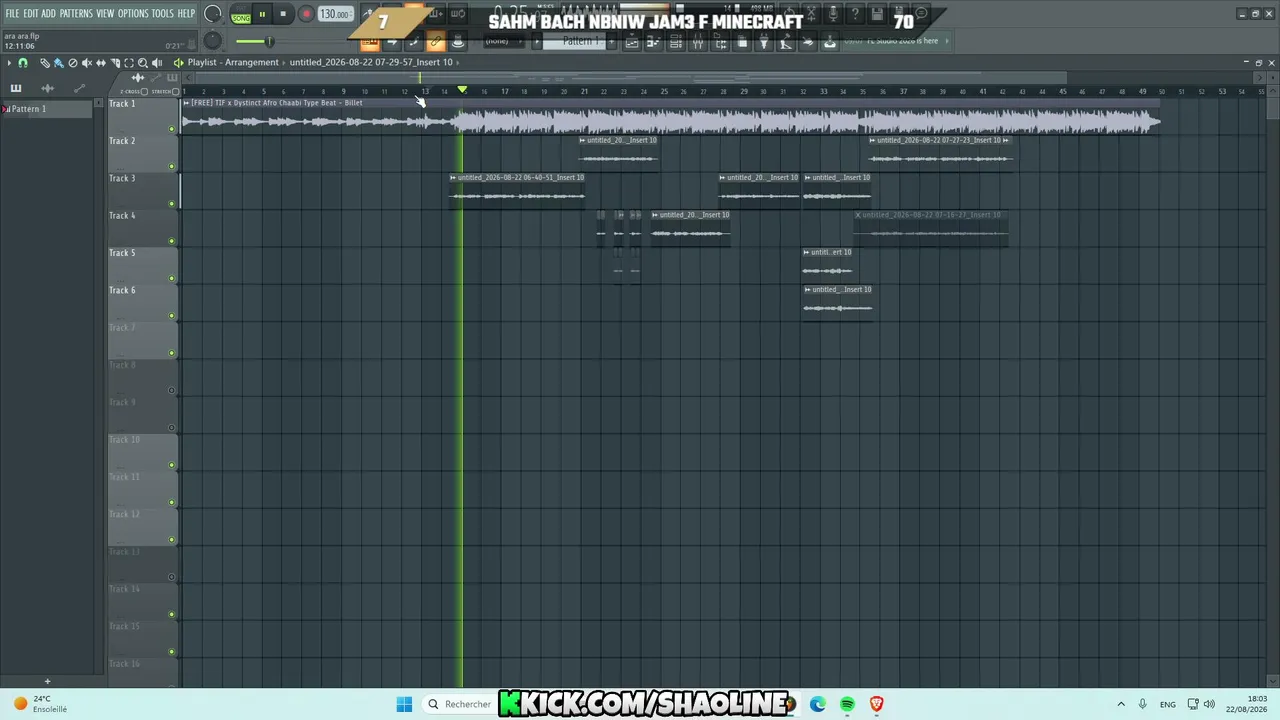Enable the STRETCH checkbox
Screen dimensions: 1280x720
[175, 92]
